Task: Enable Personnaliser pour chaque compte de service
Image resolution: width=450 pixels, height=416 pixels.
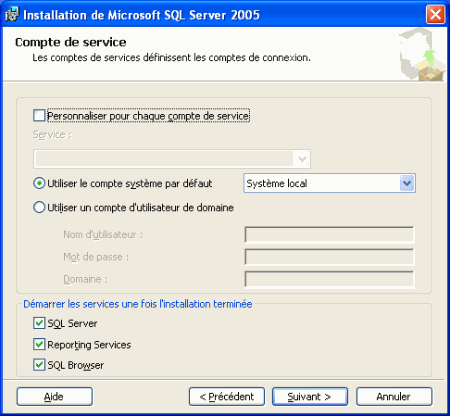Action: 39,116
